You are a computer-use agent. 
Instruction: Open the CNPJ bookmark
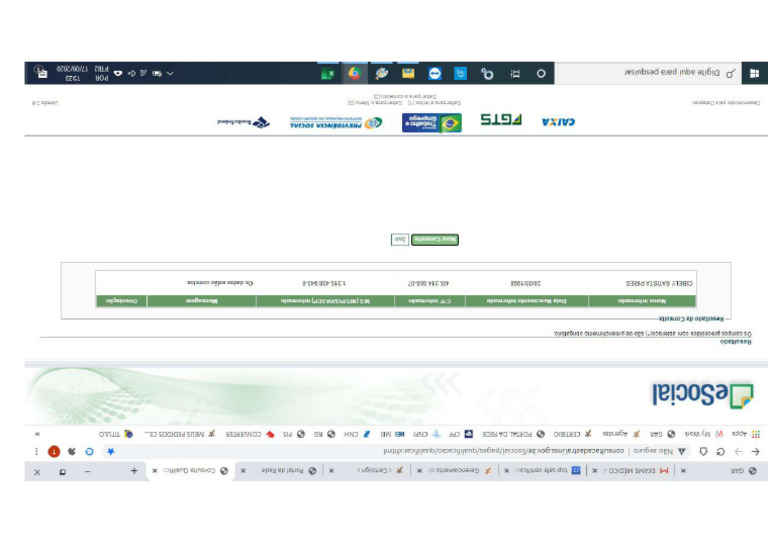(x=426, y=434)
